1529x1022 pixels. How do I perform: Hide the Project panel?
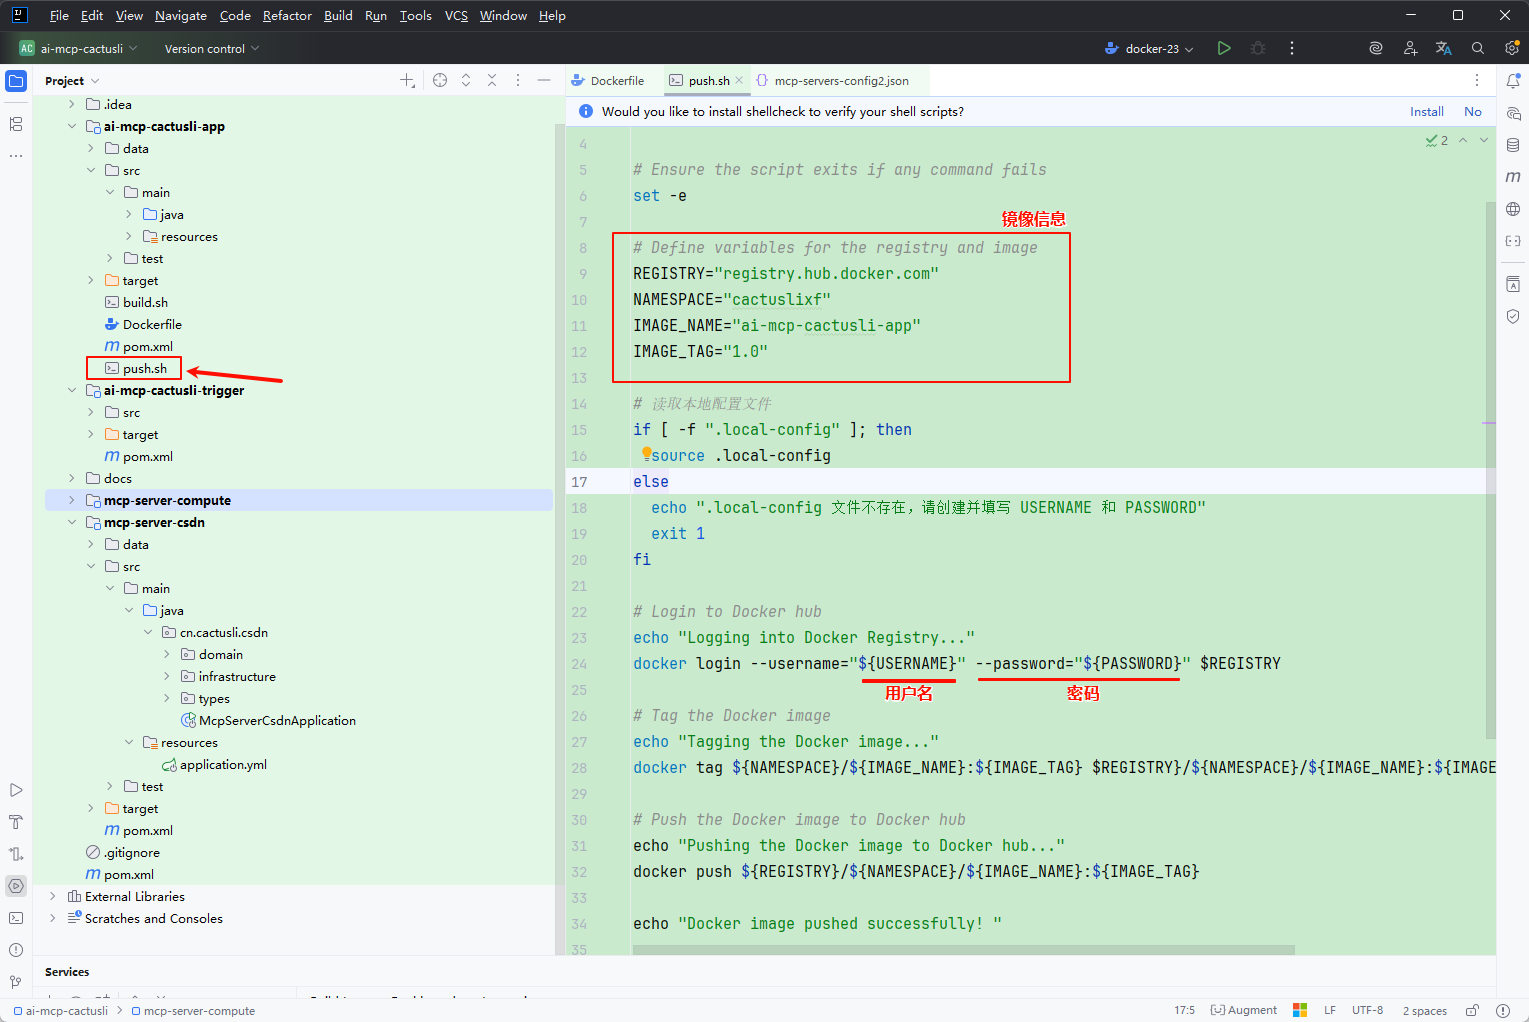pos(544,80)
